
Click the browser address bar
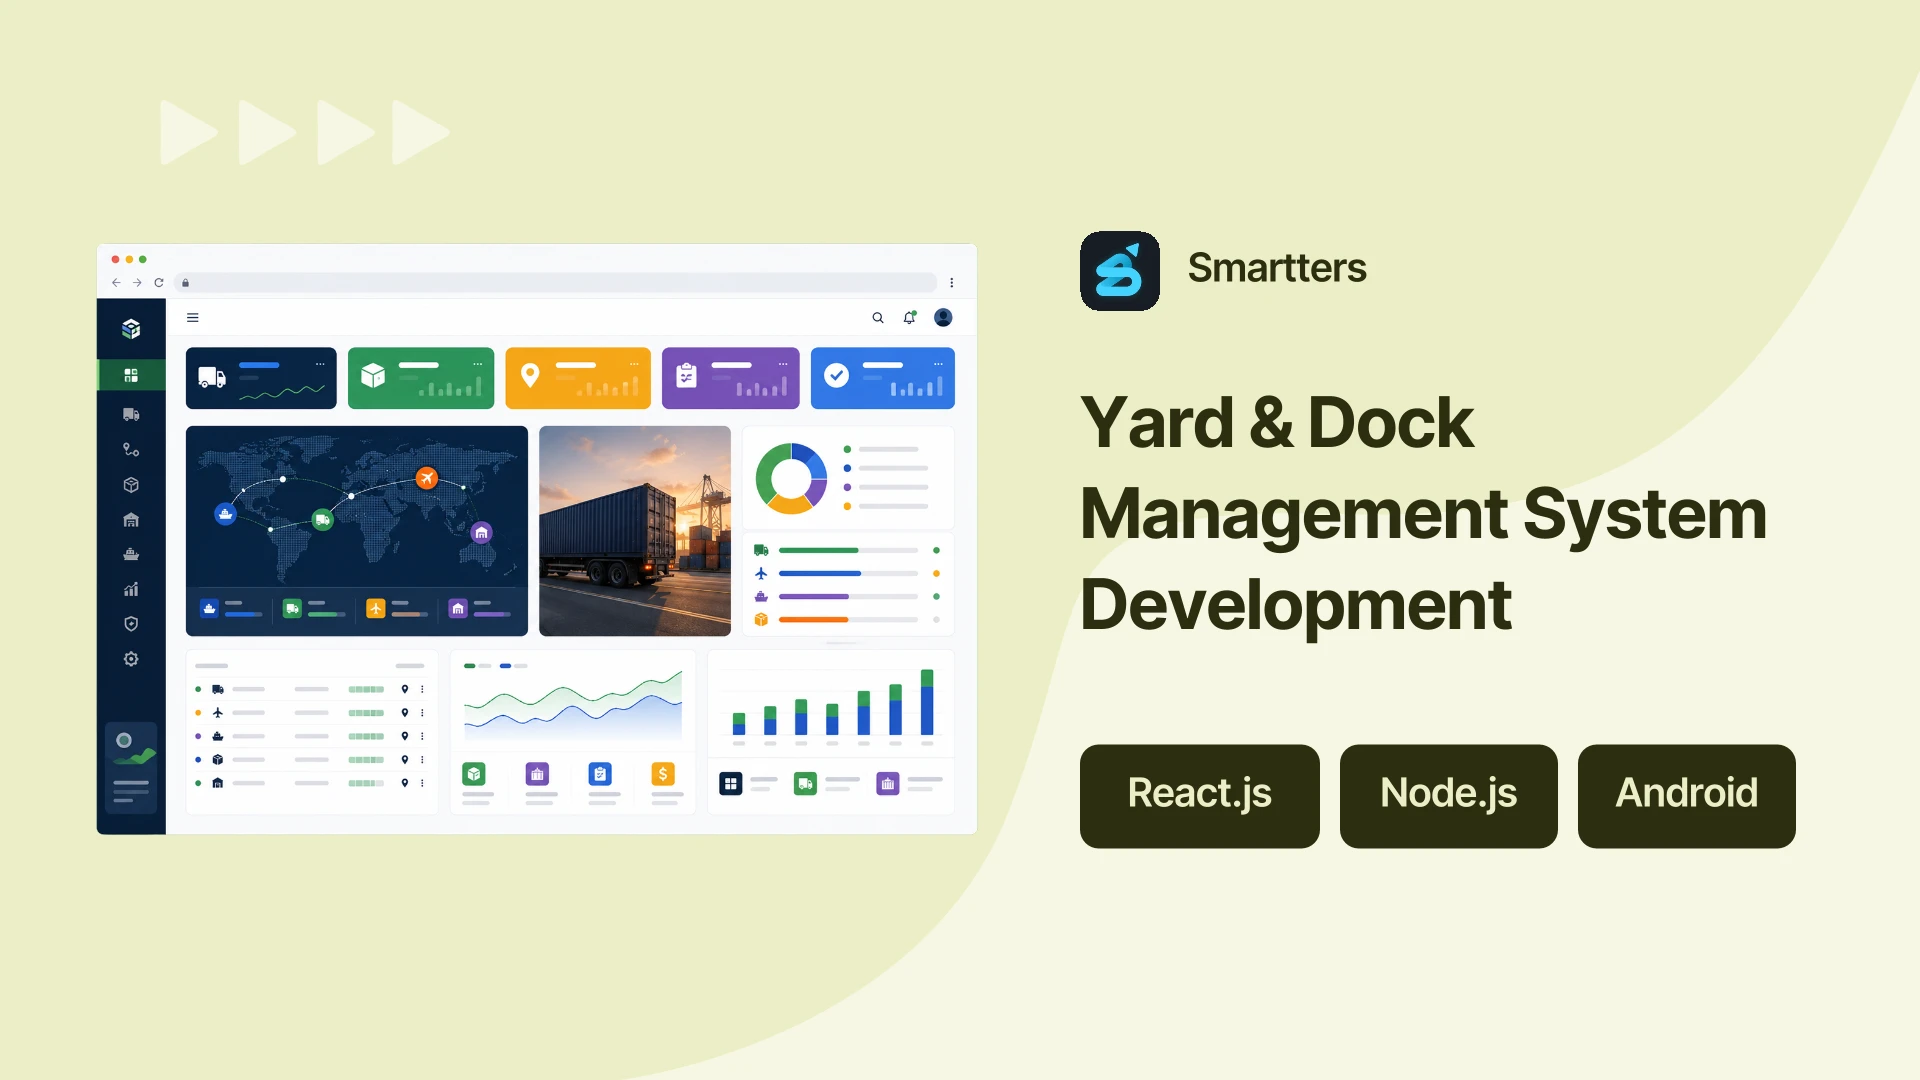[556, 283]
